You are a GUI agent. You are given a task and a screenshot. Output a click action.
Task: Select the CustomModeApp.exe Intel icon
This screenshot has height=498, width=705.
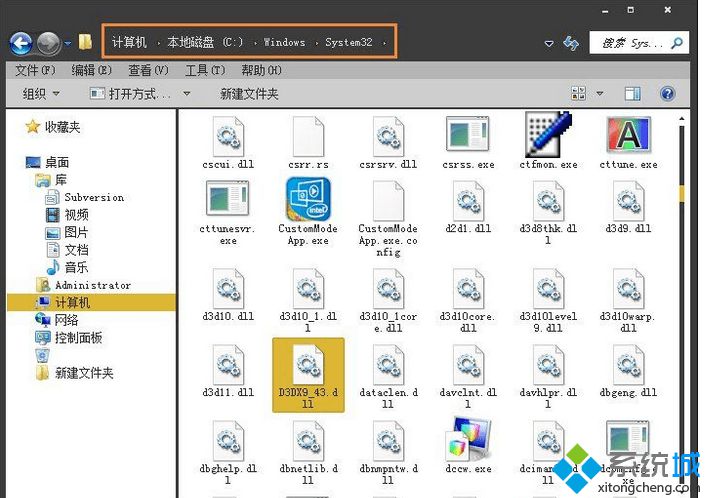coord(307,199)
